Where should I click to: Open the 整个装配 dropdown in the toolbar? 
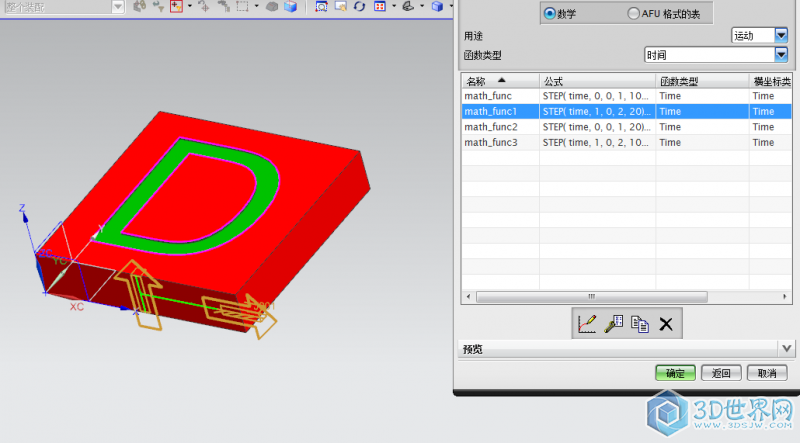tap(118, 7)
